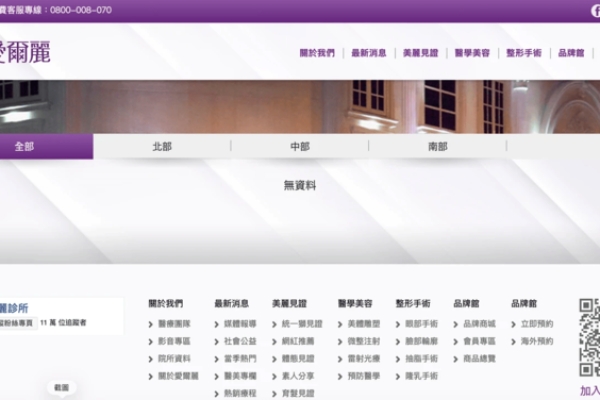The height and width of the screenshot is (400, 600).
Task: Open the 眼部手術 footer link
Action: [421, 324]
